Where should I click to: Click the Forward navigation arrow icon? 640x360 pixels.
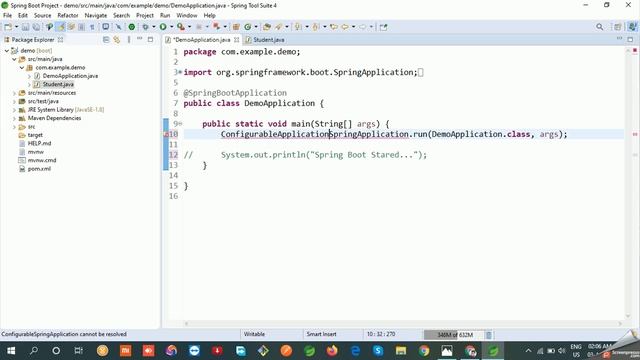click(362, 27)
